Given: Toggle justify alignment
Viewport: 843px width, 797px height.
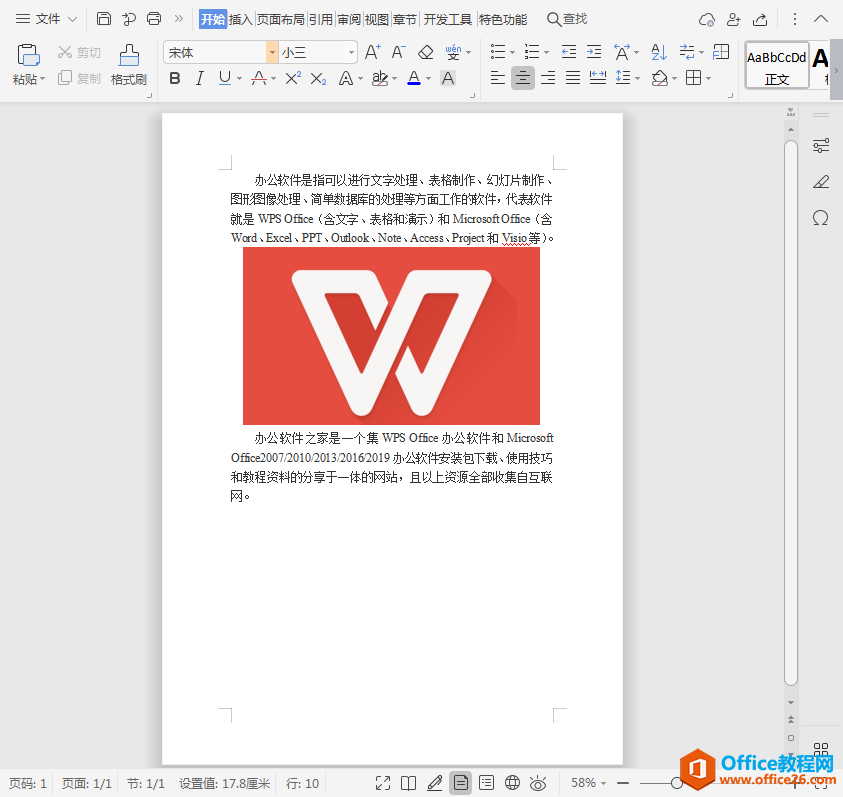Looking at the screenshot, I should pos(573,79).
